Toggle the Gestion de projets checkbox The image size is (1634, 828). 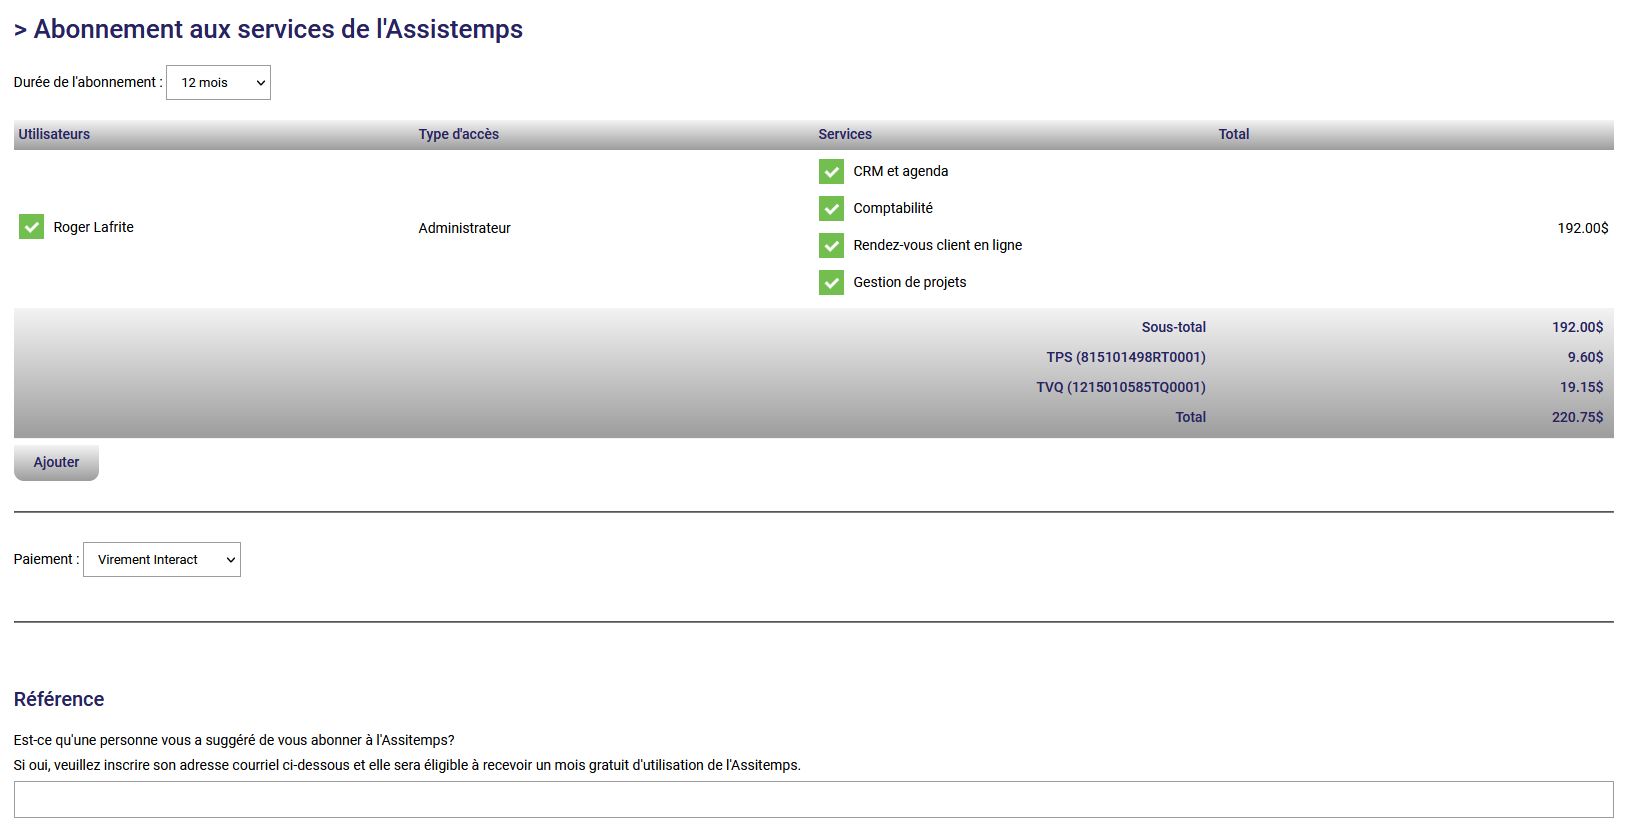coord(831,283)
